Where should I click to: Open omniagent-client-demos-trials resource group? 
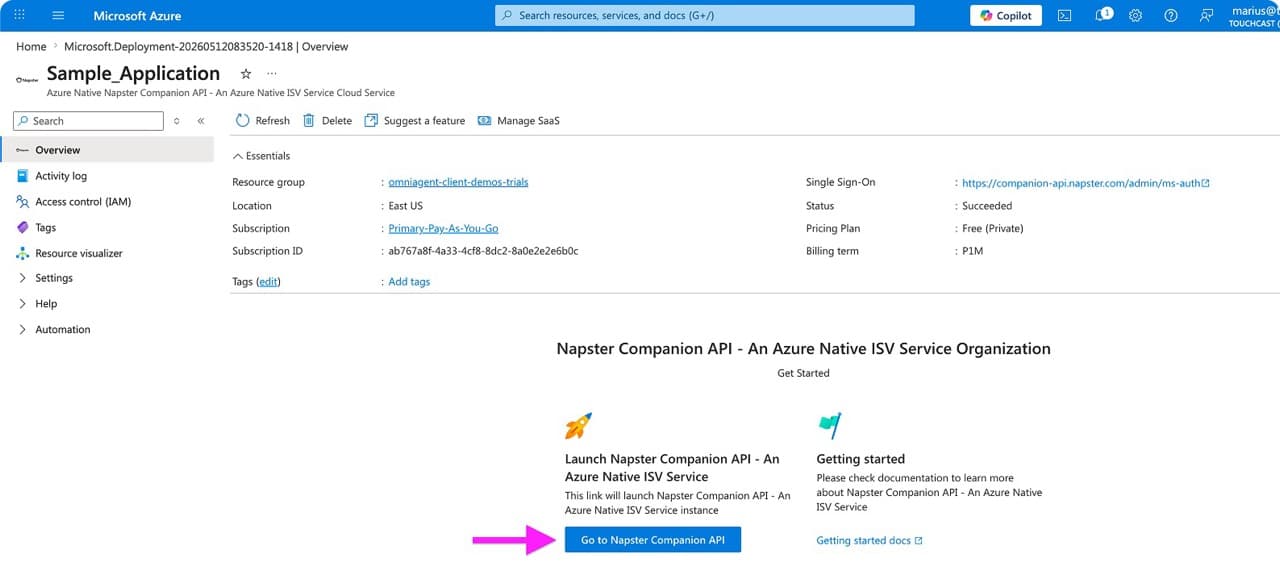coord(458,182)
